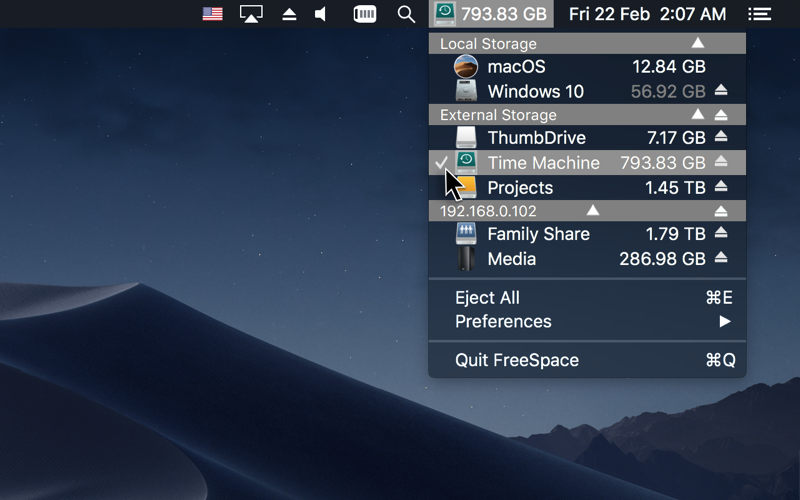
Task: Click the 12.84 GB free space value
Action: 669,66
